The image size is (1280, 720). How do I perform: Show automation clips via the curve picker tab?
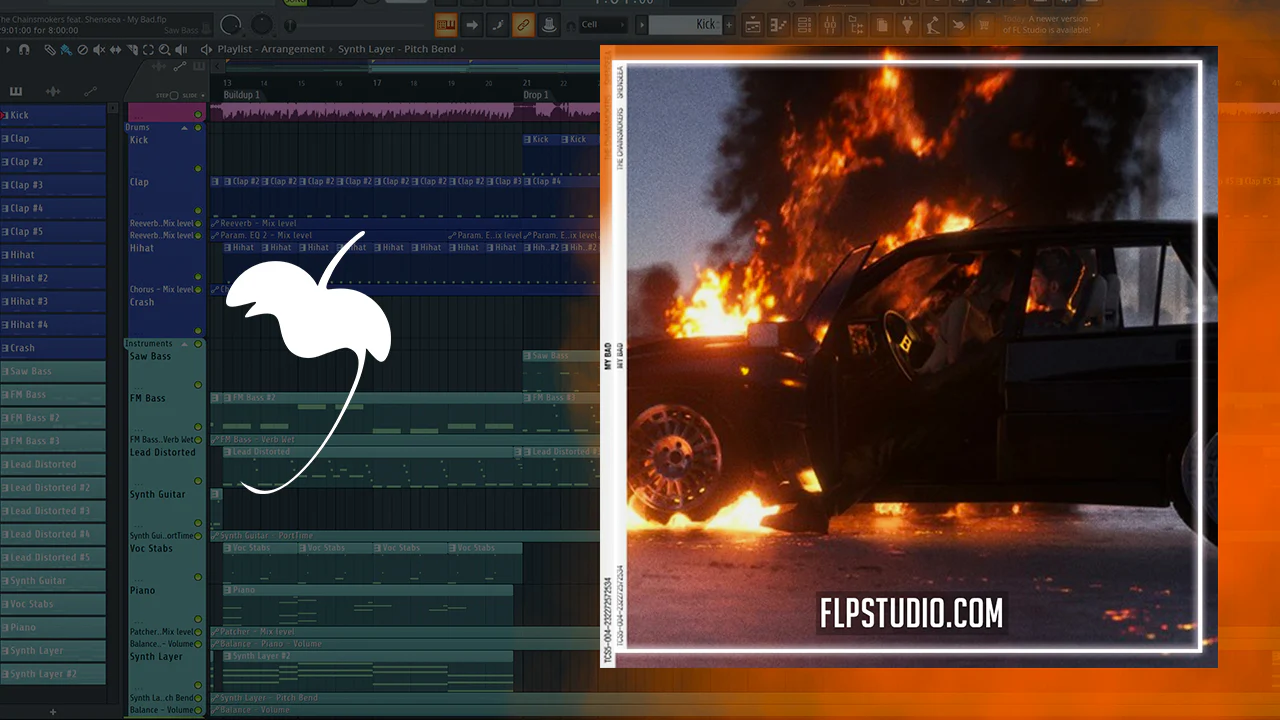[90, 92]
